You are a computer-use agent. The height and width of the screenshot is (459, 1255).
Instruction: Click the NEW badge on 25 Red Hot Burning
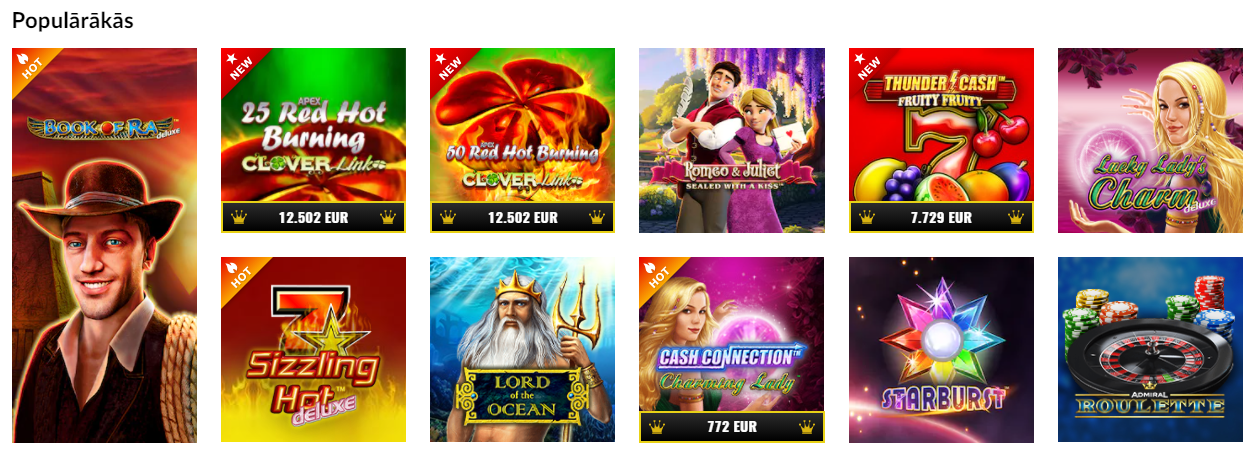click(237, 65)
